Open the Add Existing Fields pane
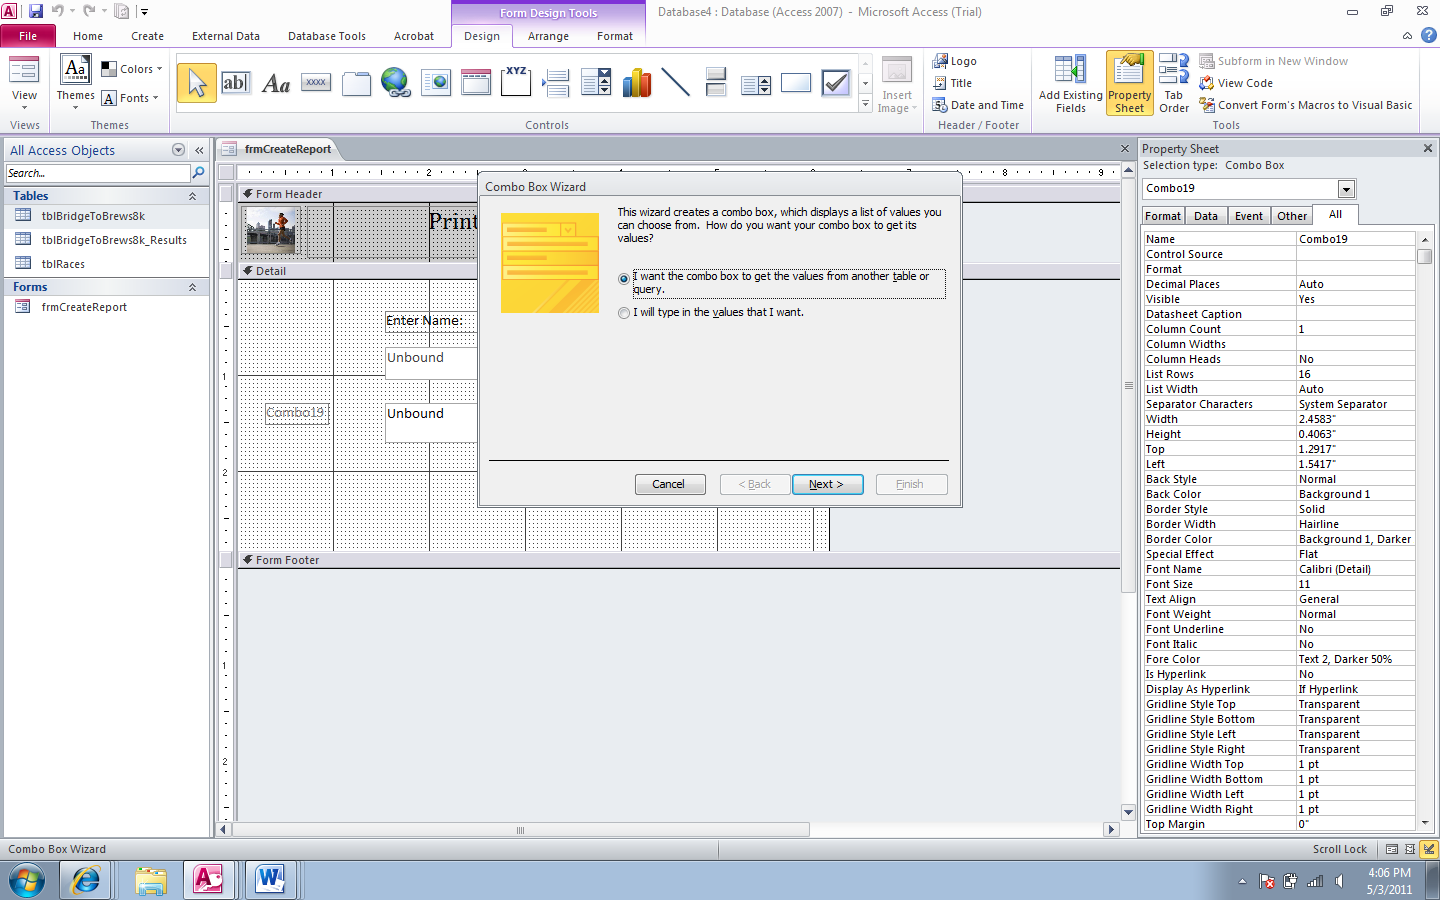 pos(1070,82)
